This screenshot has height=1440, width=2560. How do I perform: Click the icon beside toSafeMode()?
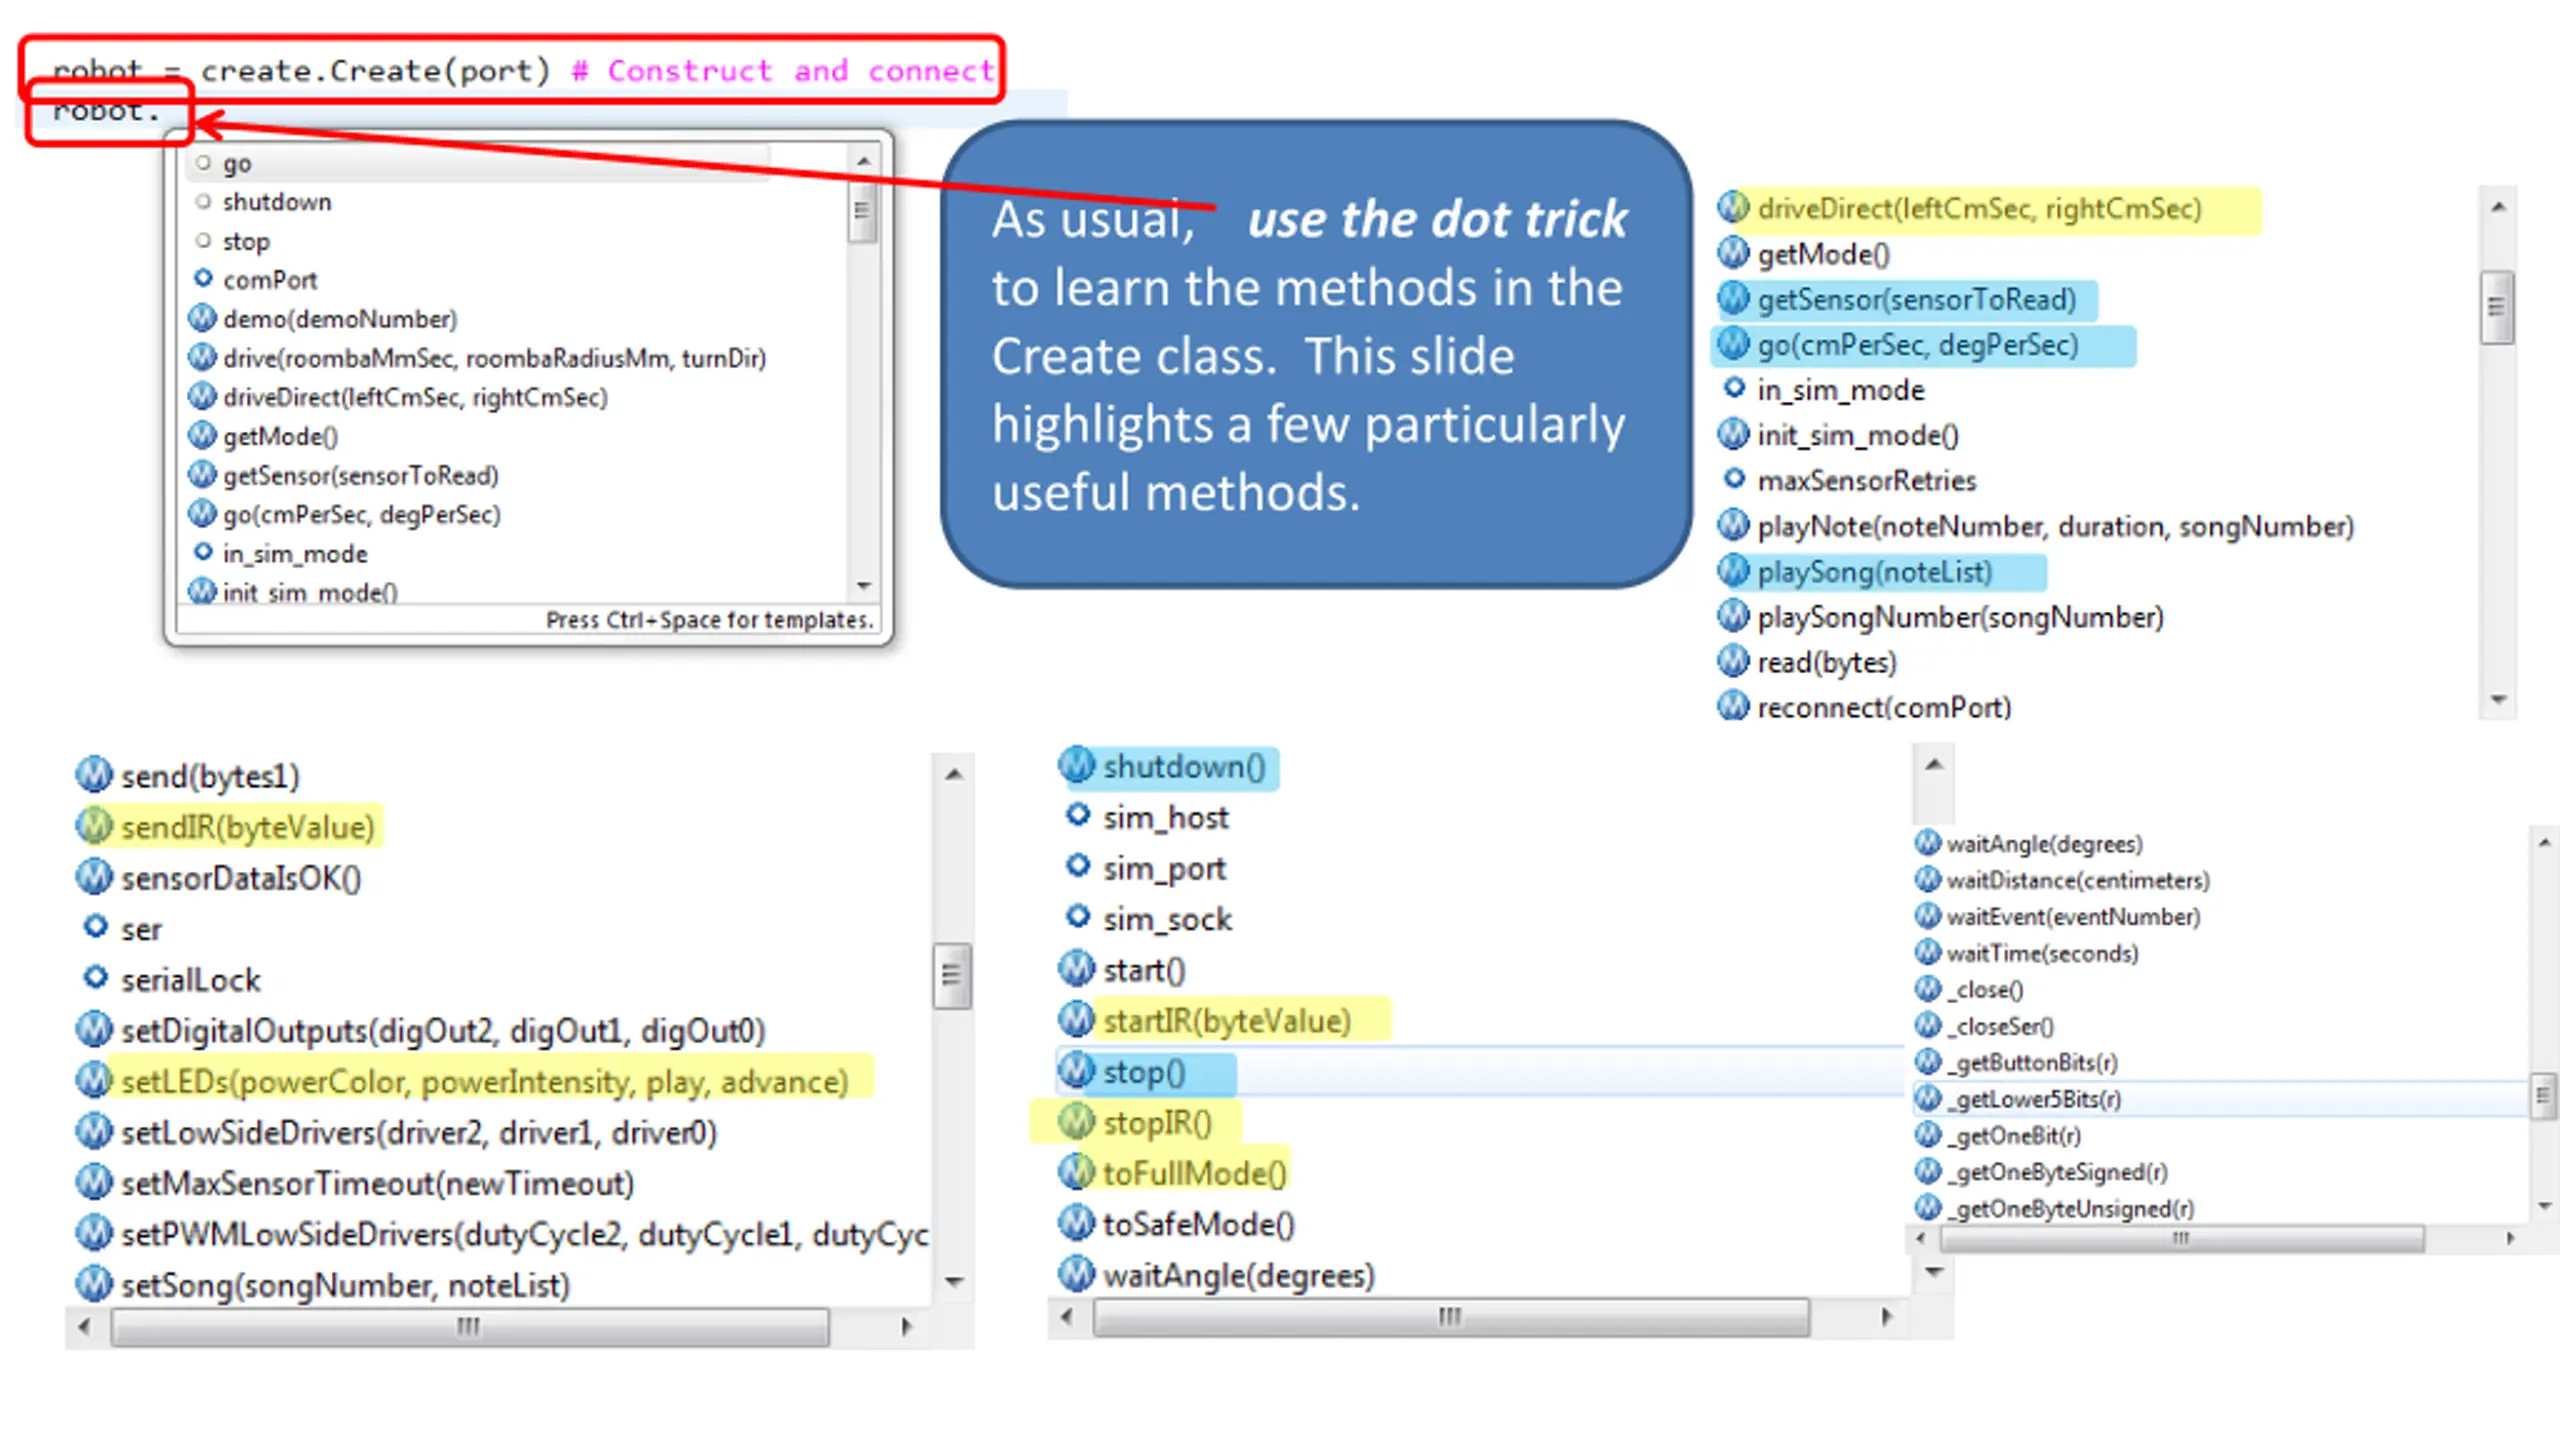1077,1222
